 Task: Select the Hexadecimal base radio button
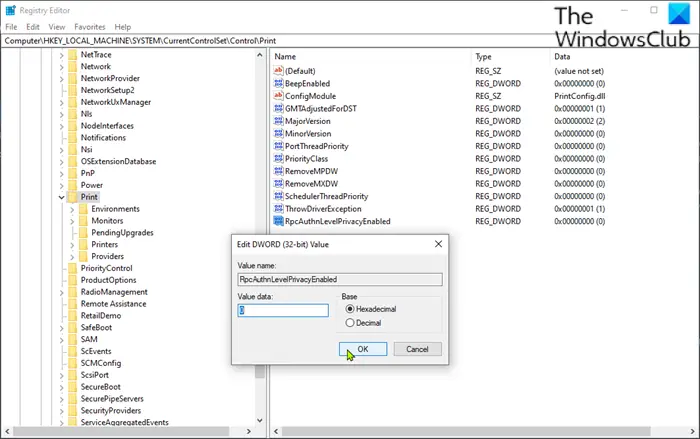(x=349, y=308)
